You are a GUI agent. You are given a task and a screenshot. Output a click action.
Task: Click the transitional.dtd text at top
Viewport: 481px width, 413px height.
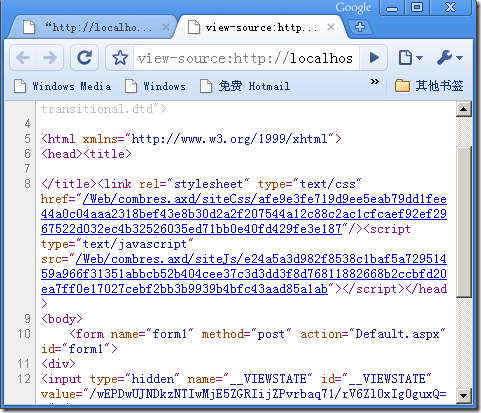click(103, 109)
